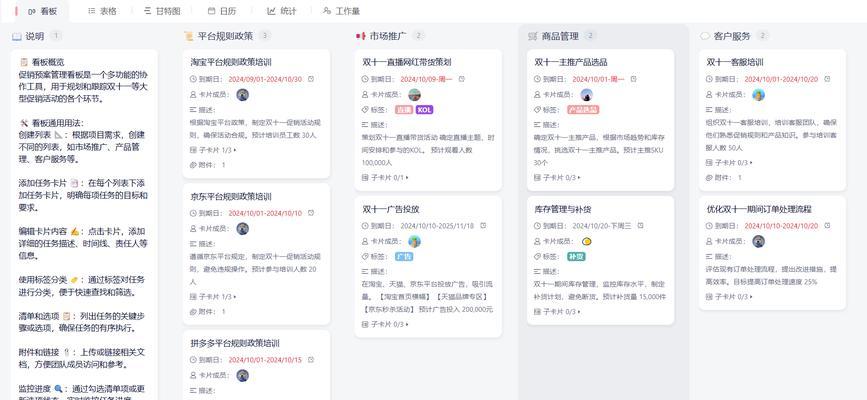This screenshot has height=400, width=867.
Task: Click calendar icon after 淘宝平台规则政策培训 due date
Action: point(311,79)
